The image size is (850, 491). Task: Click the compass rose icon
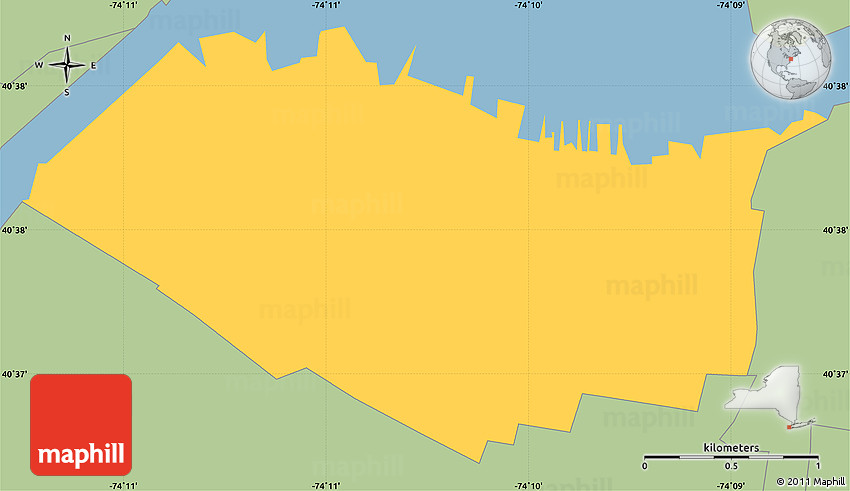[x=67, y=66]
